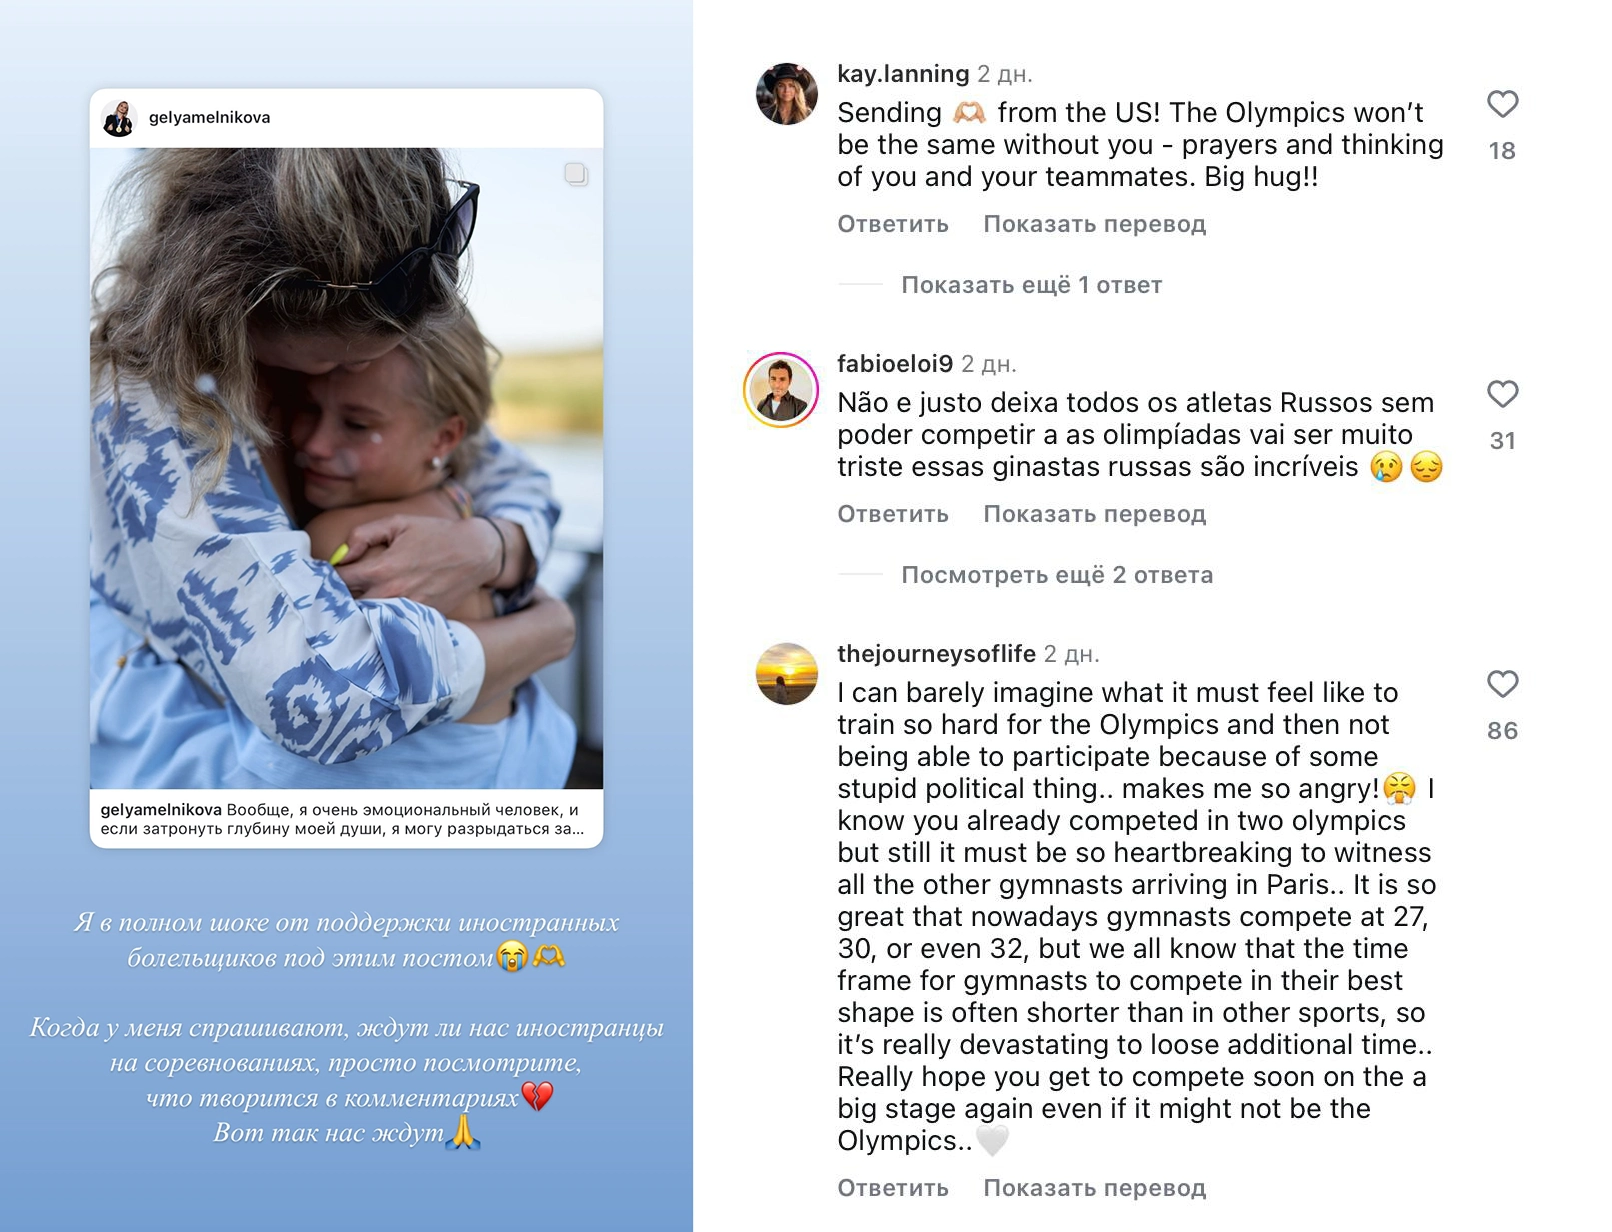Screen dimensions: 1612x1232
Task: Show translation of fabioeloi9's Portuguese comment
Action: point(1094,514)
